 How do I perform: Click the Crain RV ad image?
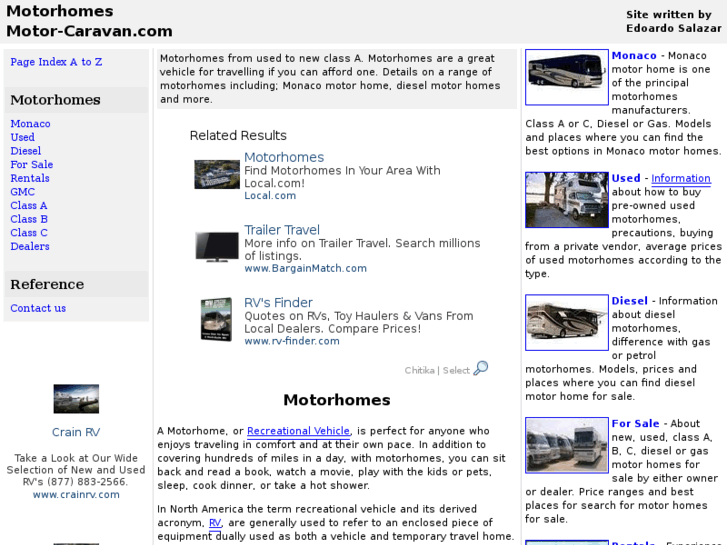point(76,399)
